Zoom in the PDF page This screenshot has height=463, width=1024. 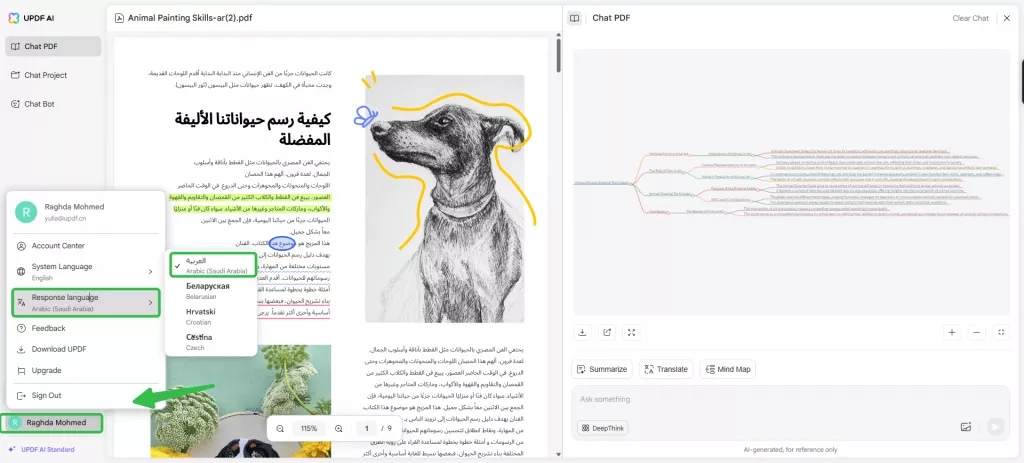click(338, 428)
